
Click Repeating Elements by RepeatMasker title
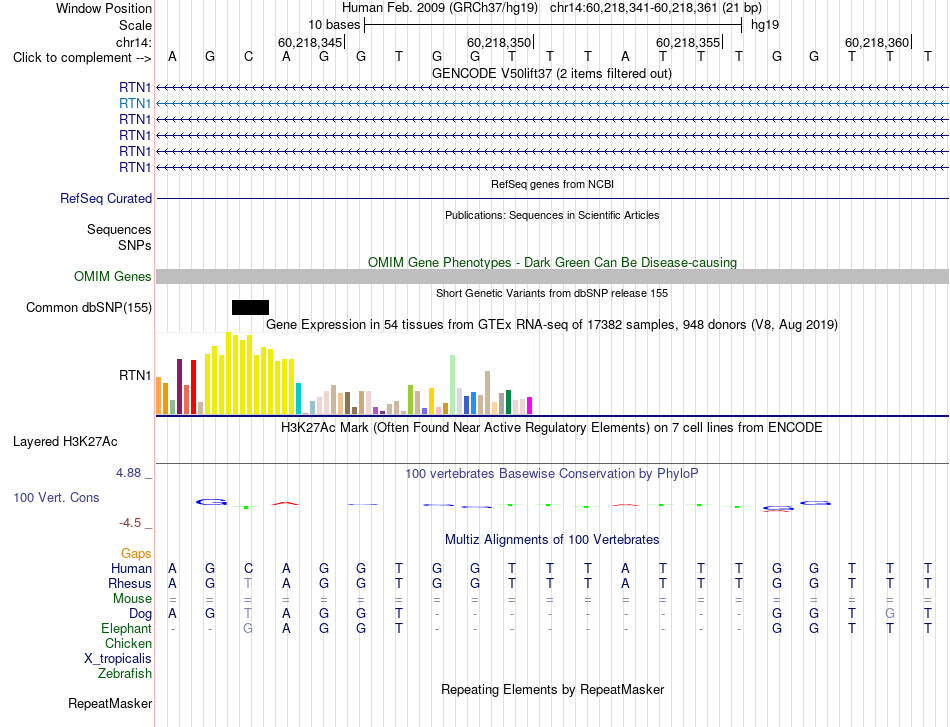coord(553,689)
